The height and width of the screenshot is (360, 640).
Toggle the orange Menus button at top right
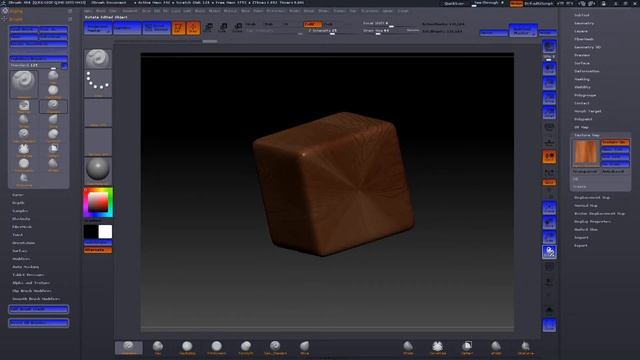click(x=516, y=3)
